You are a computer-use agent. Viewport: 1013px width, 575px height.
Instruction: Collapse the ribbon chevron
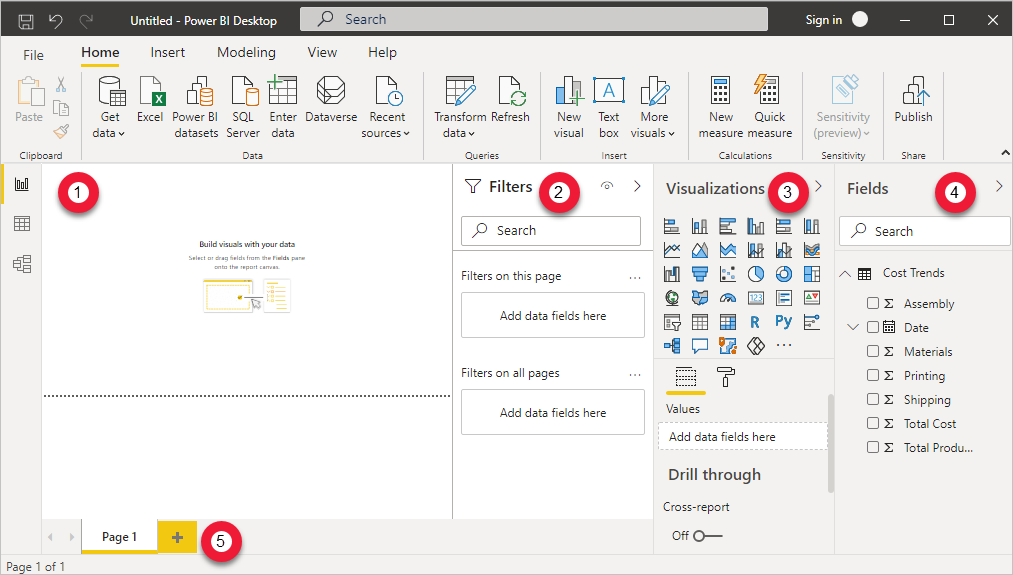[x=1005, y=153]
